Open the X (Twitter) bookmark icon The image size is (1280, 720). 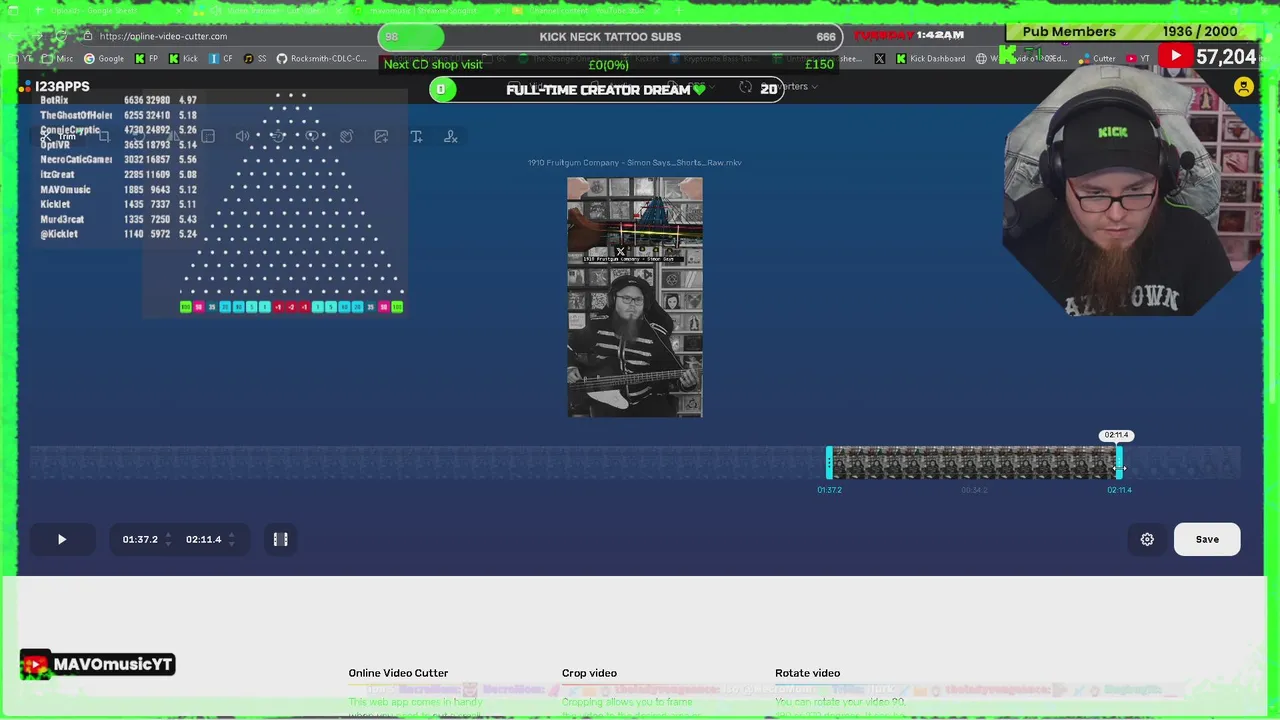pos(879,59)
